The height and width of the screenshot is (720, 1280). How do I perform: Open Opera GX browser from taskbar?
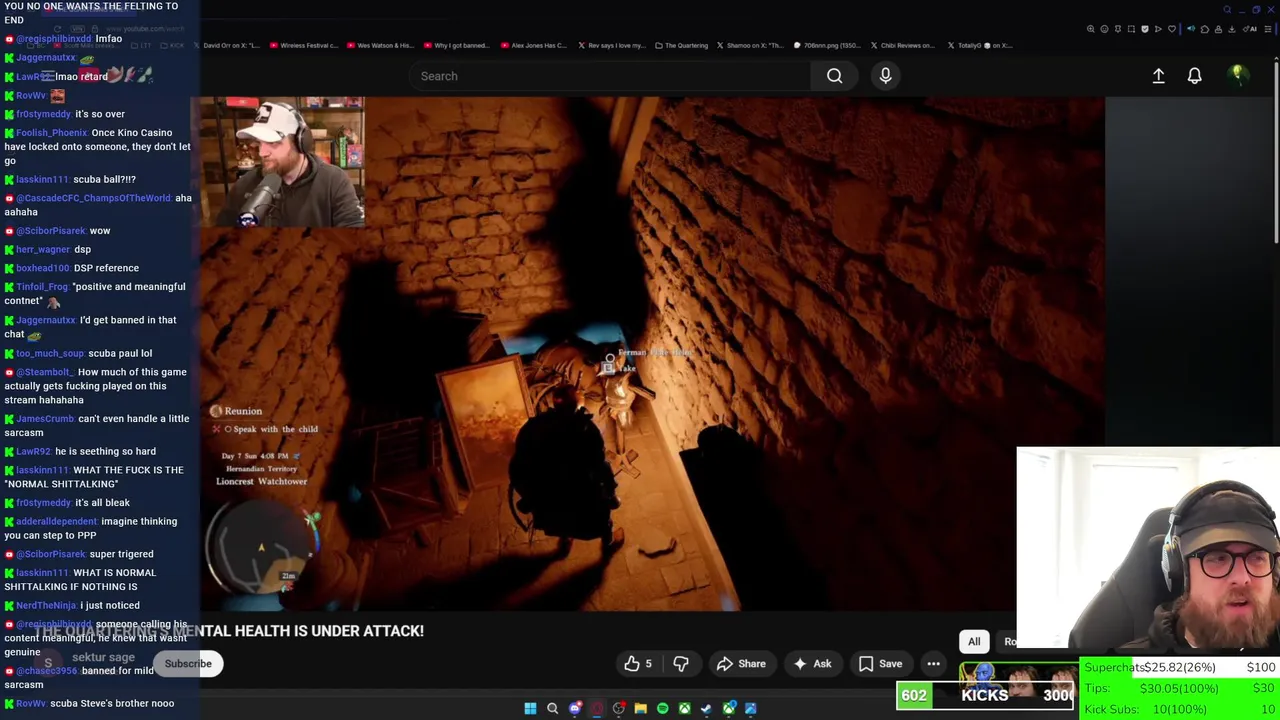click(x=597, y=709)
